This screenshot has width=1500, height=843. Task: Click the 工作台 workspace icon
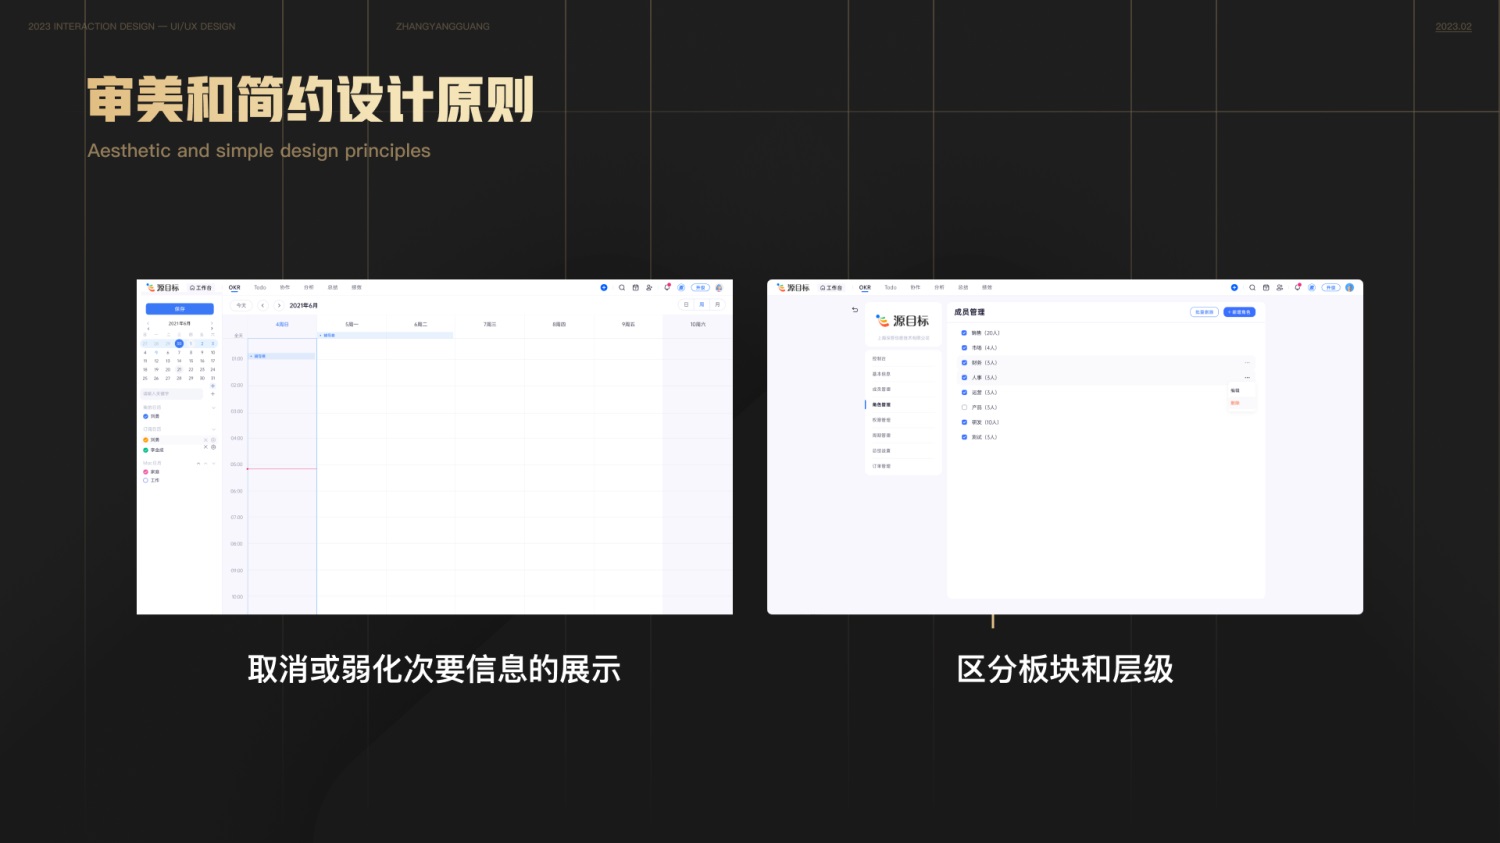click(x=201, y=287)
